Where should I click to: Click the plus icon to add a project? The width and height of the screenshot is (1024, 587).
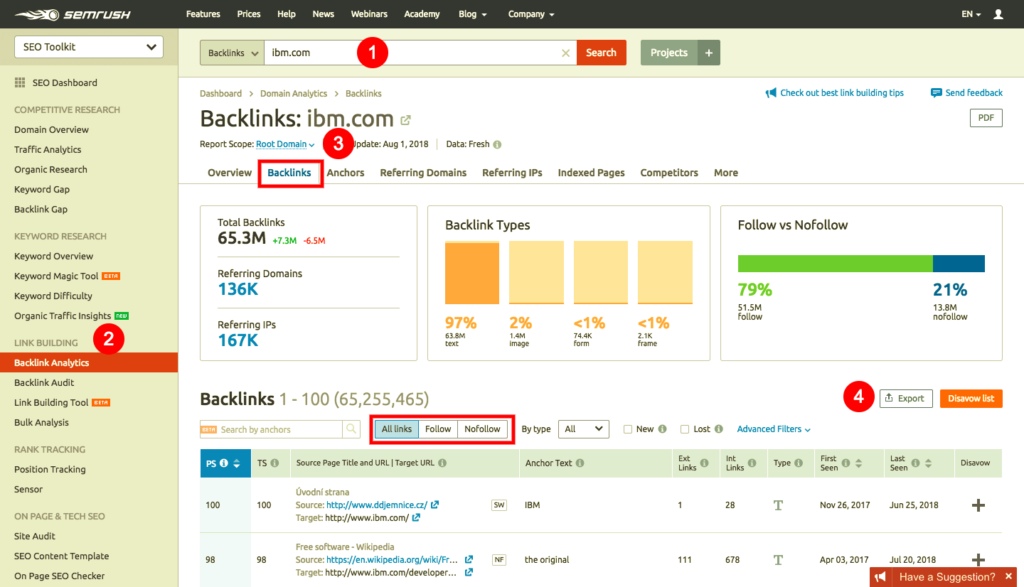[708, 53]
